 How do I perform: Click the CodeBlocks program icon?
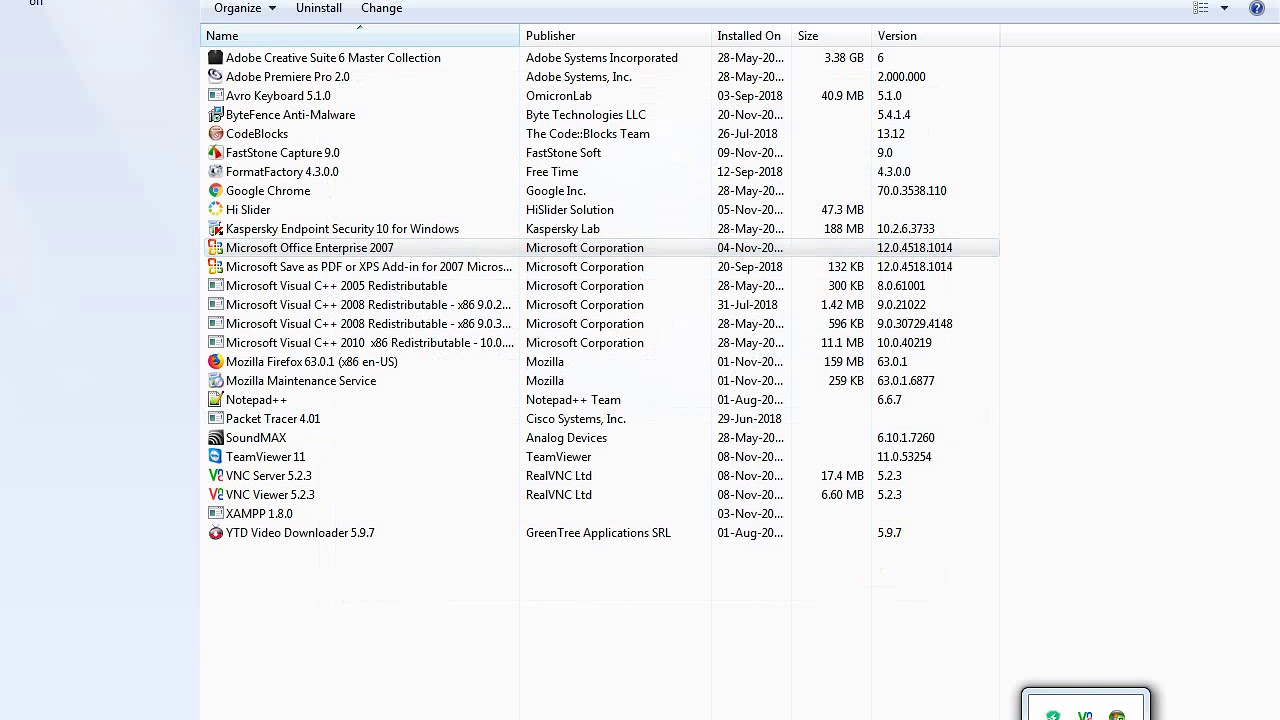(215, 134)
